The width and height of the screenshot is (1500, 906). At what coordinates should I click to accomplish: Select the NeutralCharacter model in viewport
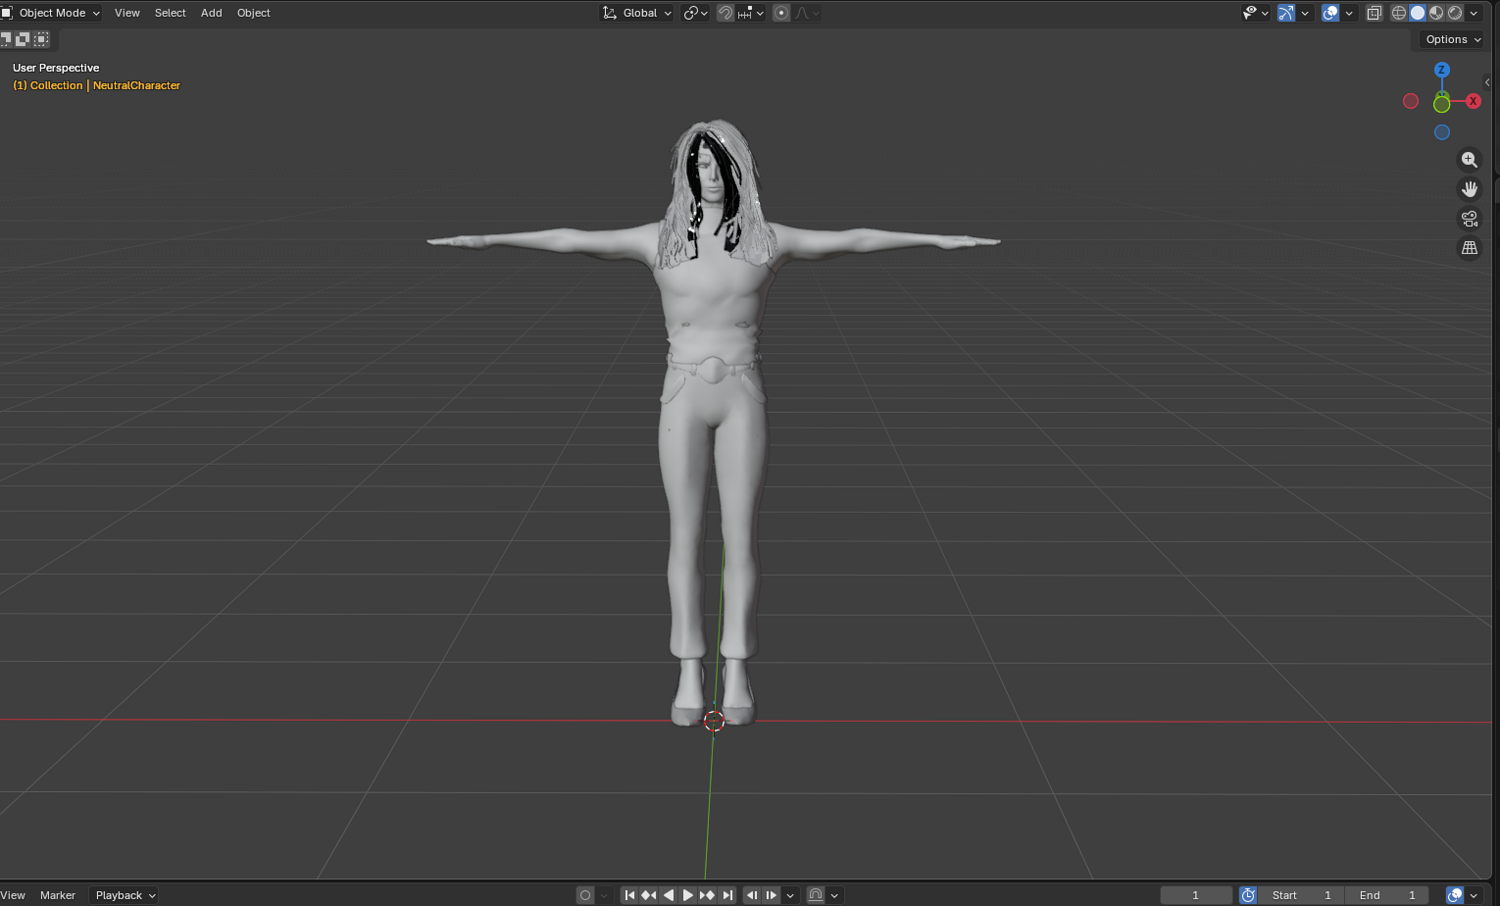pyautogui.click(x=714, y=420)
